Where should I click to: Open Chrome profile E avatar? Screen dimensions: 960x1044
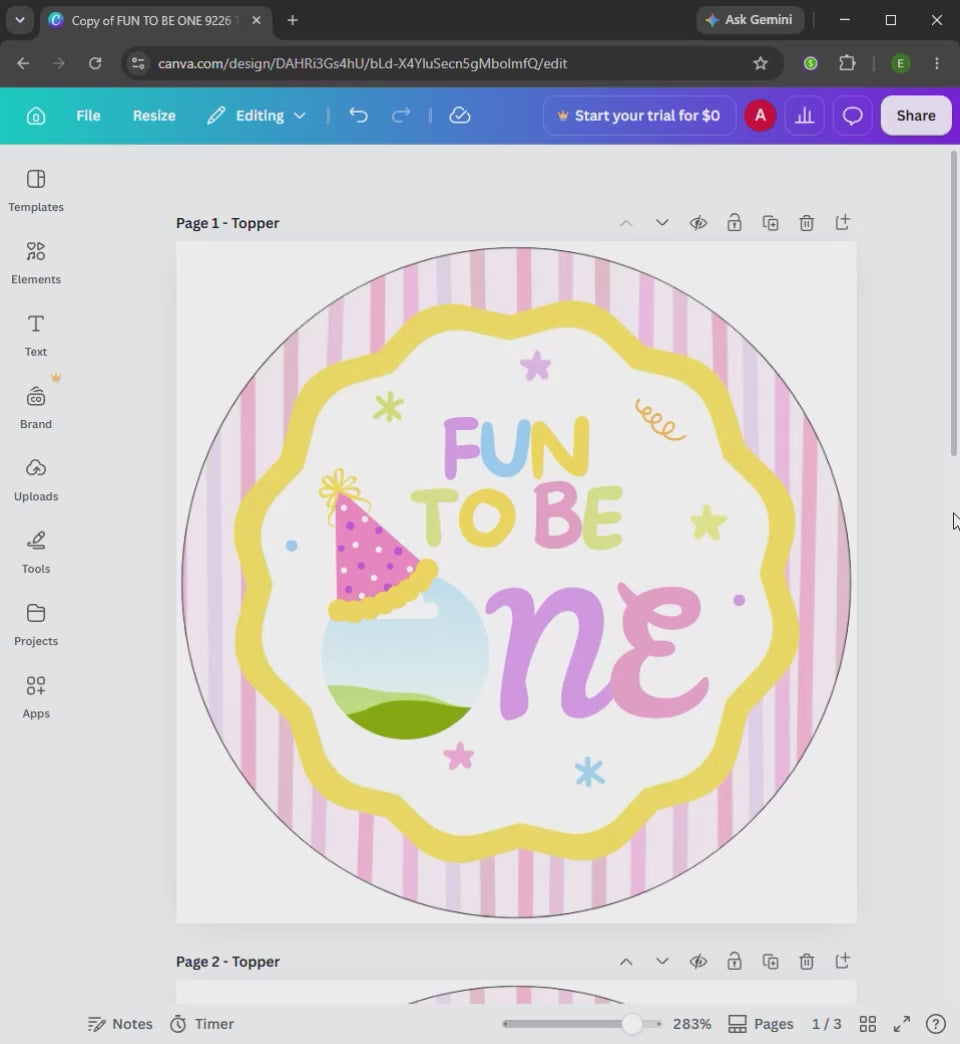pyautogui.click(x=900, y=63)
